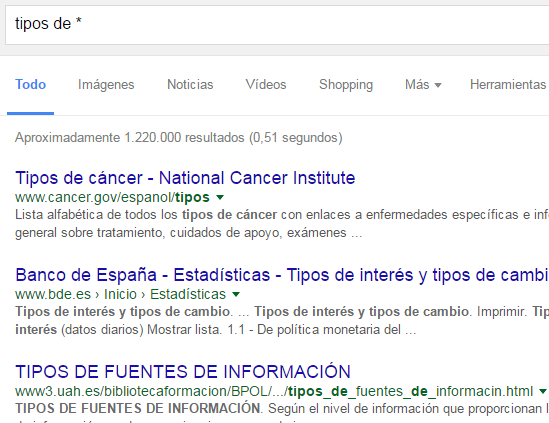This screenshot has width=549, height=423.
Task: Open Tipos de cáncer - National Cancer Institute result
Action: pyautogui.click(x=185, y=178)
